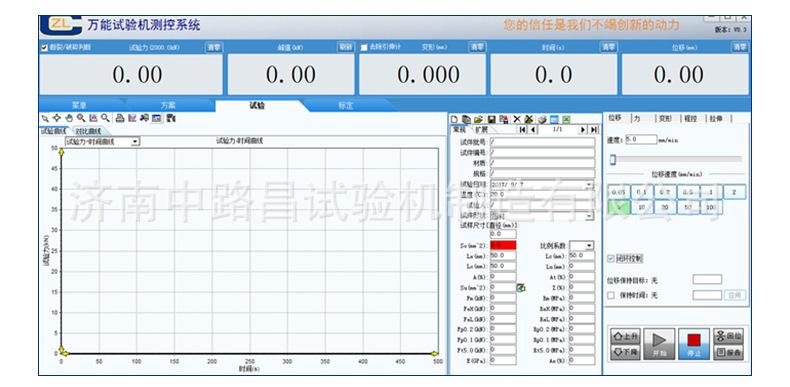Click the crosshair cursor tool above the chart

click(x=57, y=118)
